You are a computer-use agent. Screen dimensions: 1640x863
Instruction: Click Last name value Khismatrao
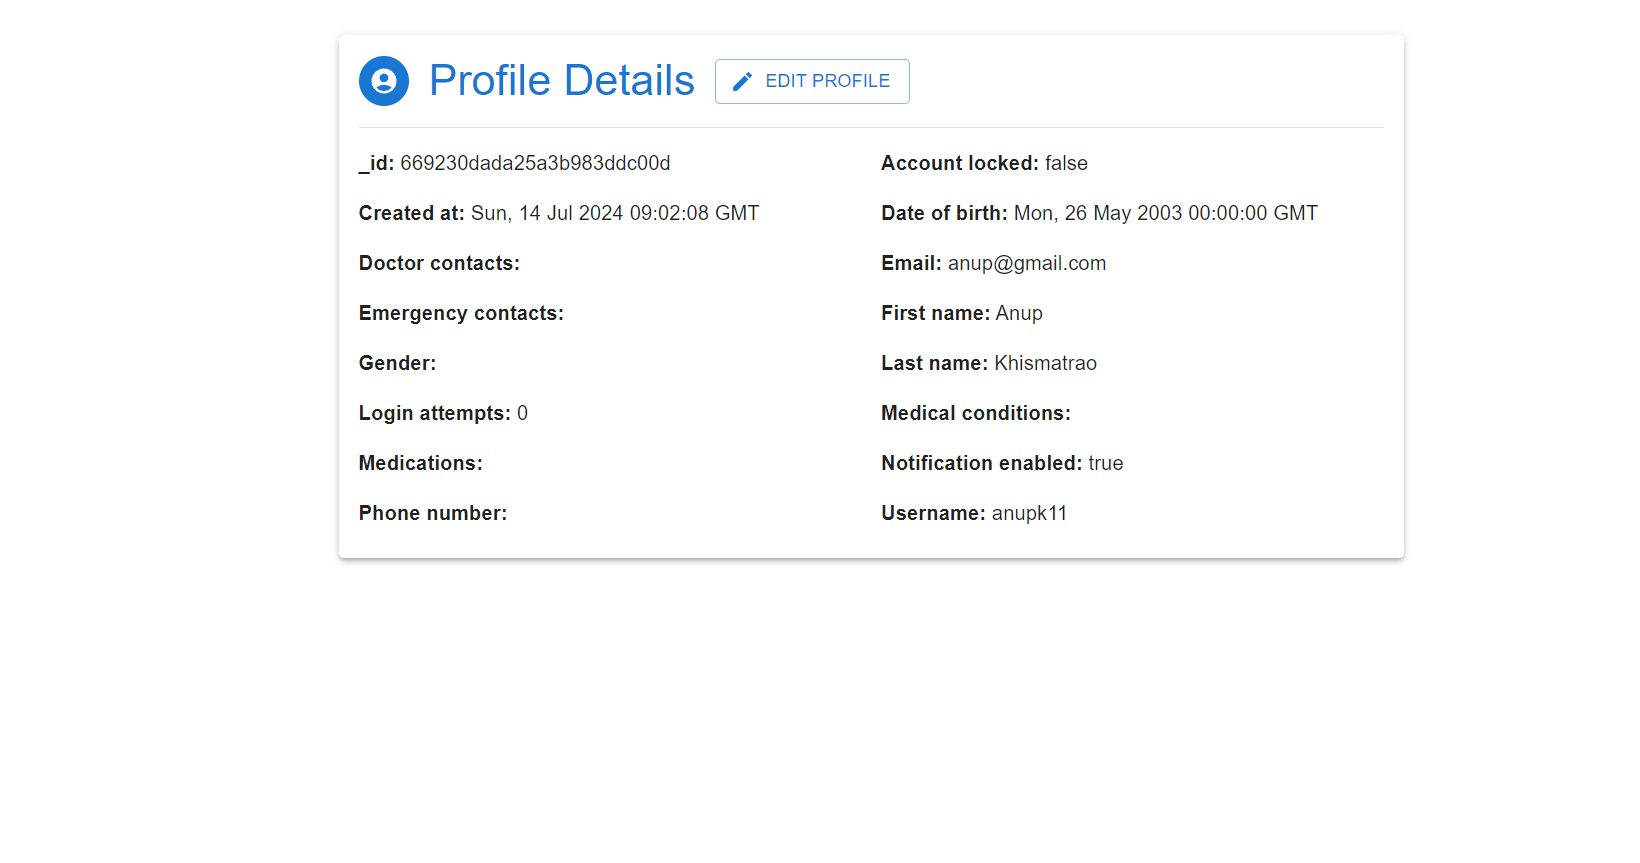(1045, 363)
